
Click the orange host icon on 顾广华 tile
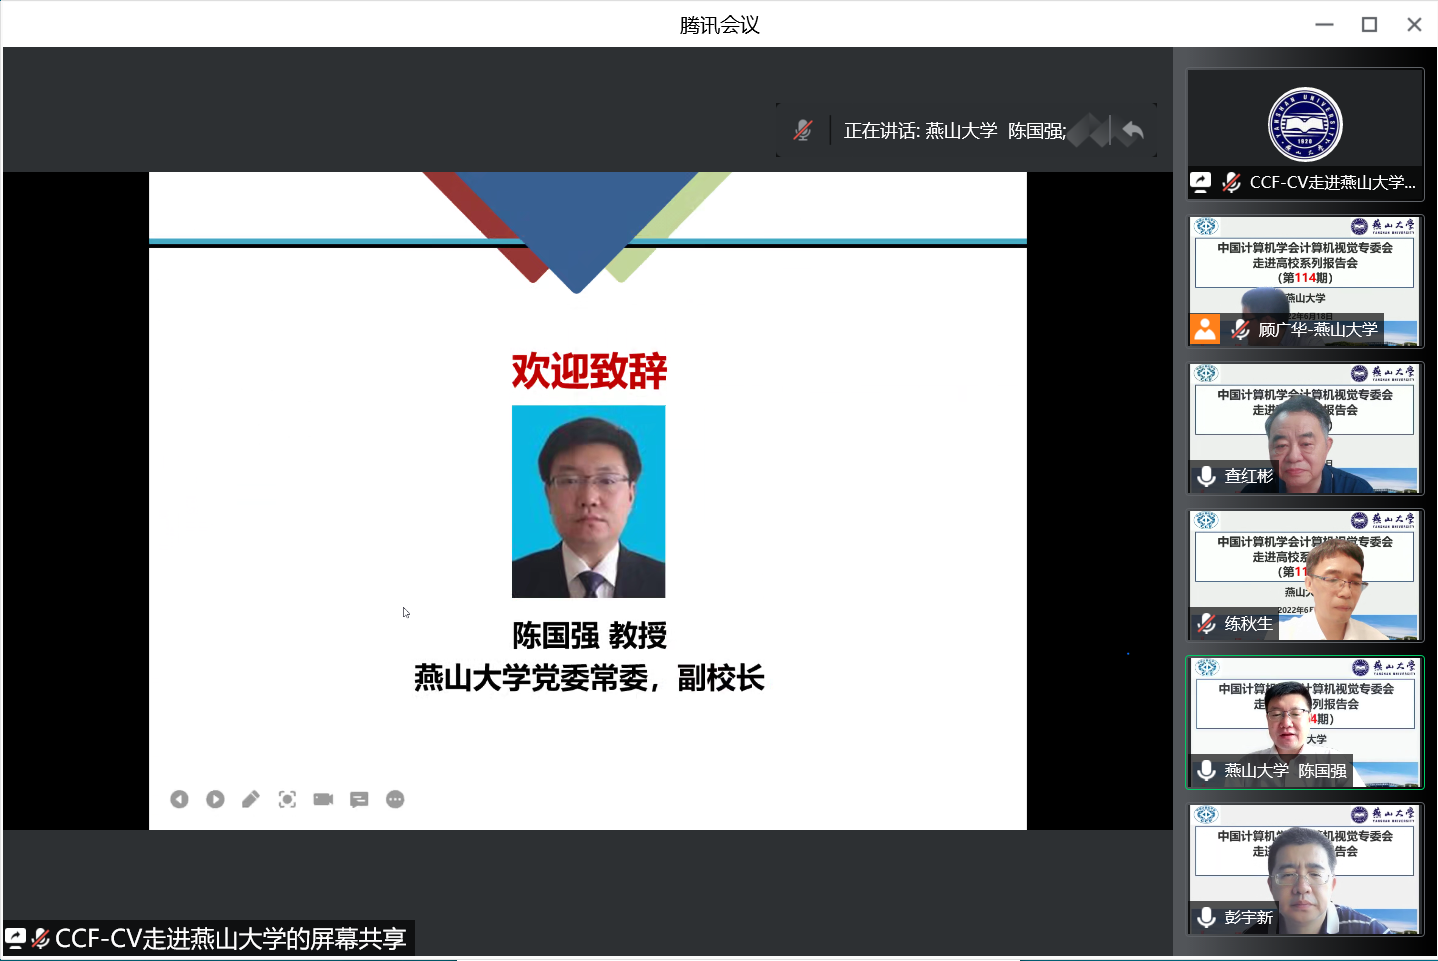1205,329
